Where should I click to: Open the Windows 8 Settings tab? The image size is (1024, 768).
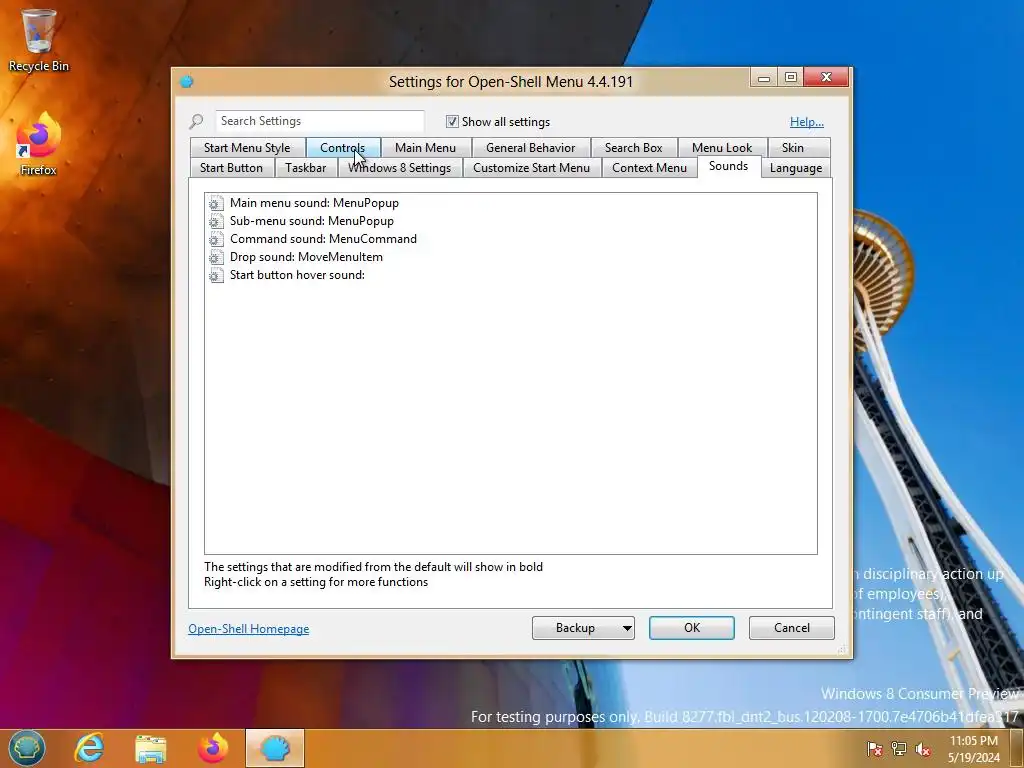click(x=399, y=168)
